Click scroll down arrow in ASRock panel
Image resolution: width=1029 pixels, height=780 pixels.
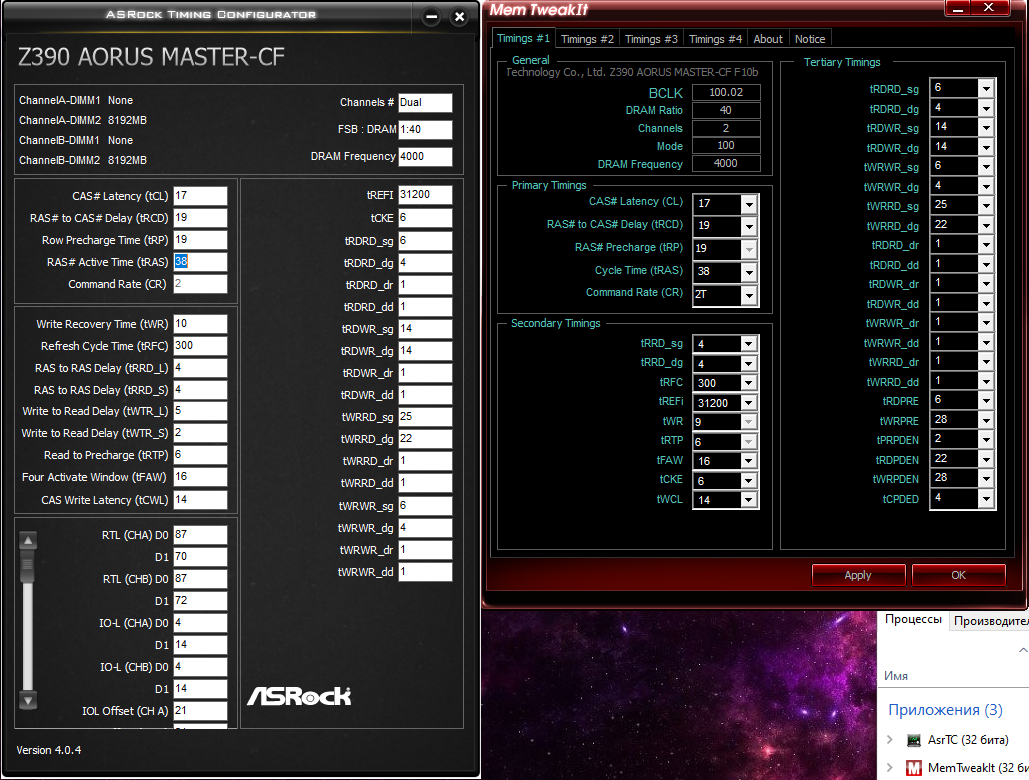(28, 701)
